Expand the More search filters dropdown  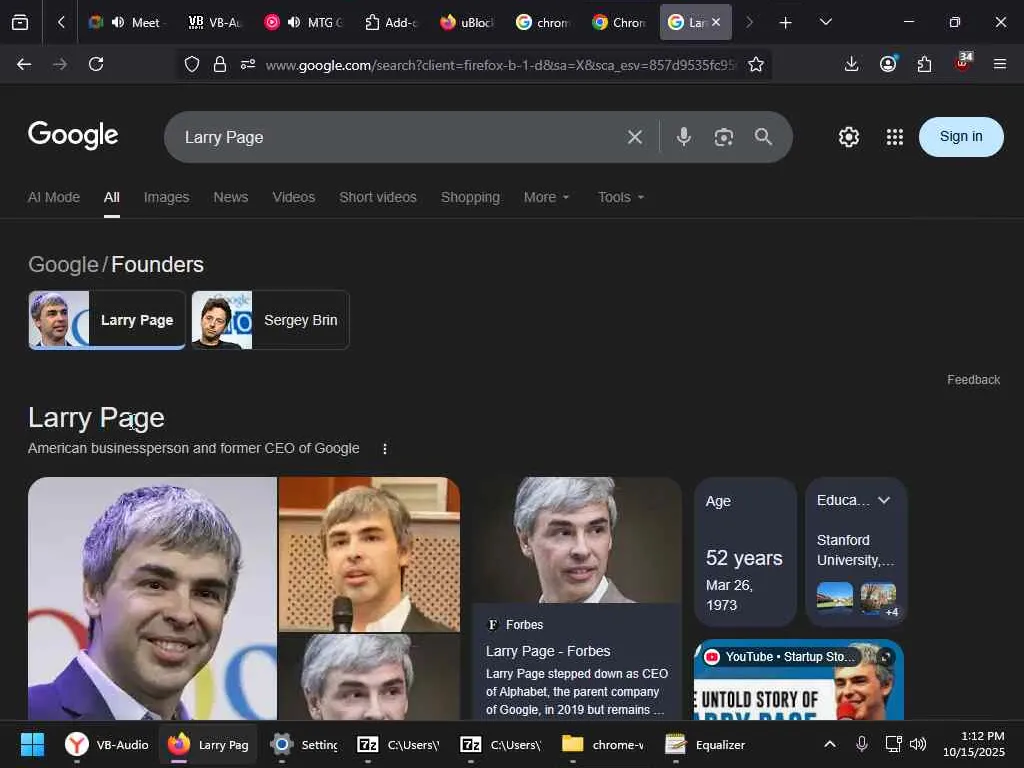click(547, 197)
